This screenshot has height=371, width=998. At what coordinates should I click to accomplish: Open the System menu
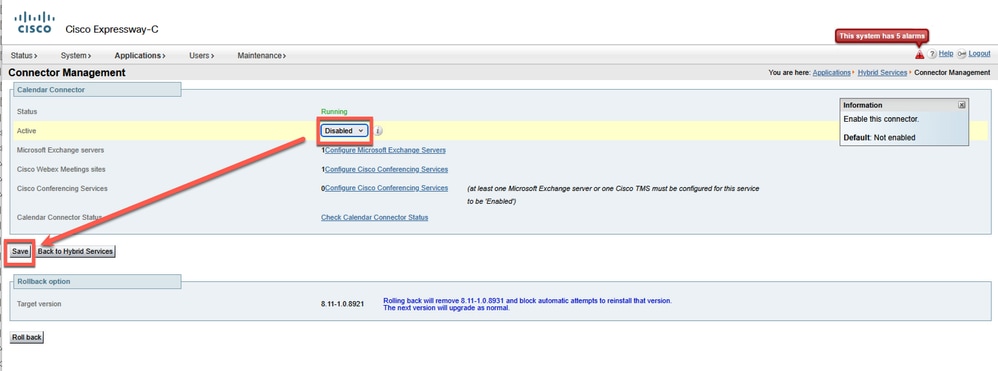click(76, 55)
